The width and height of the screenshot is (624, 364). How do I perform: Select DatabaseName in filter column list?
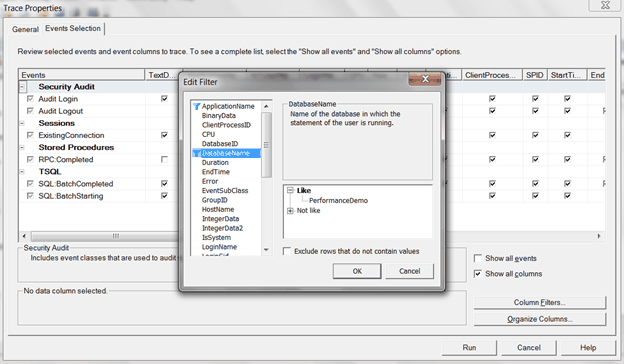point(226,153)
